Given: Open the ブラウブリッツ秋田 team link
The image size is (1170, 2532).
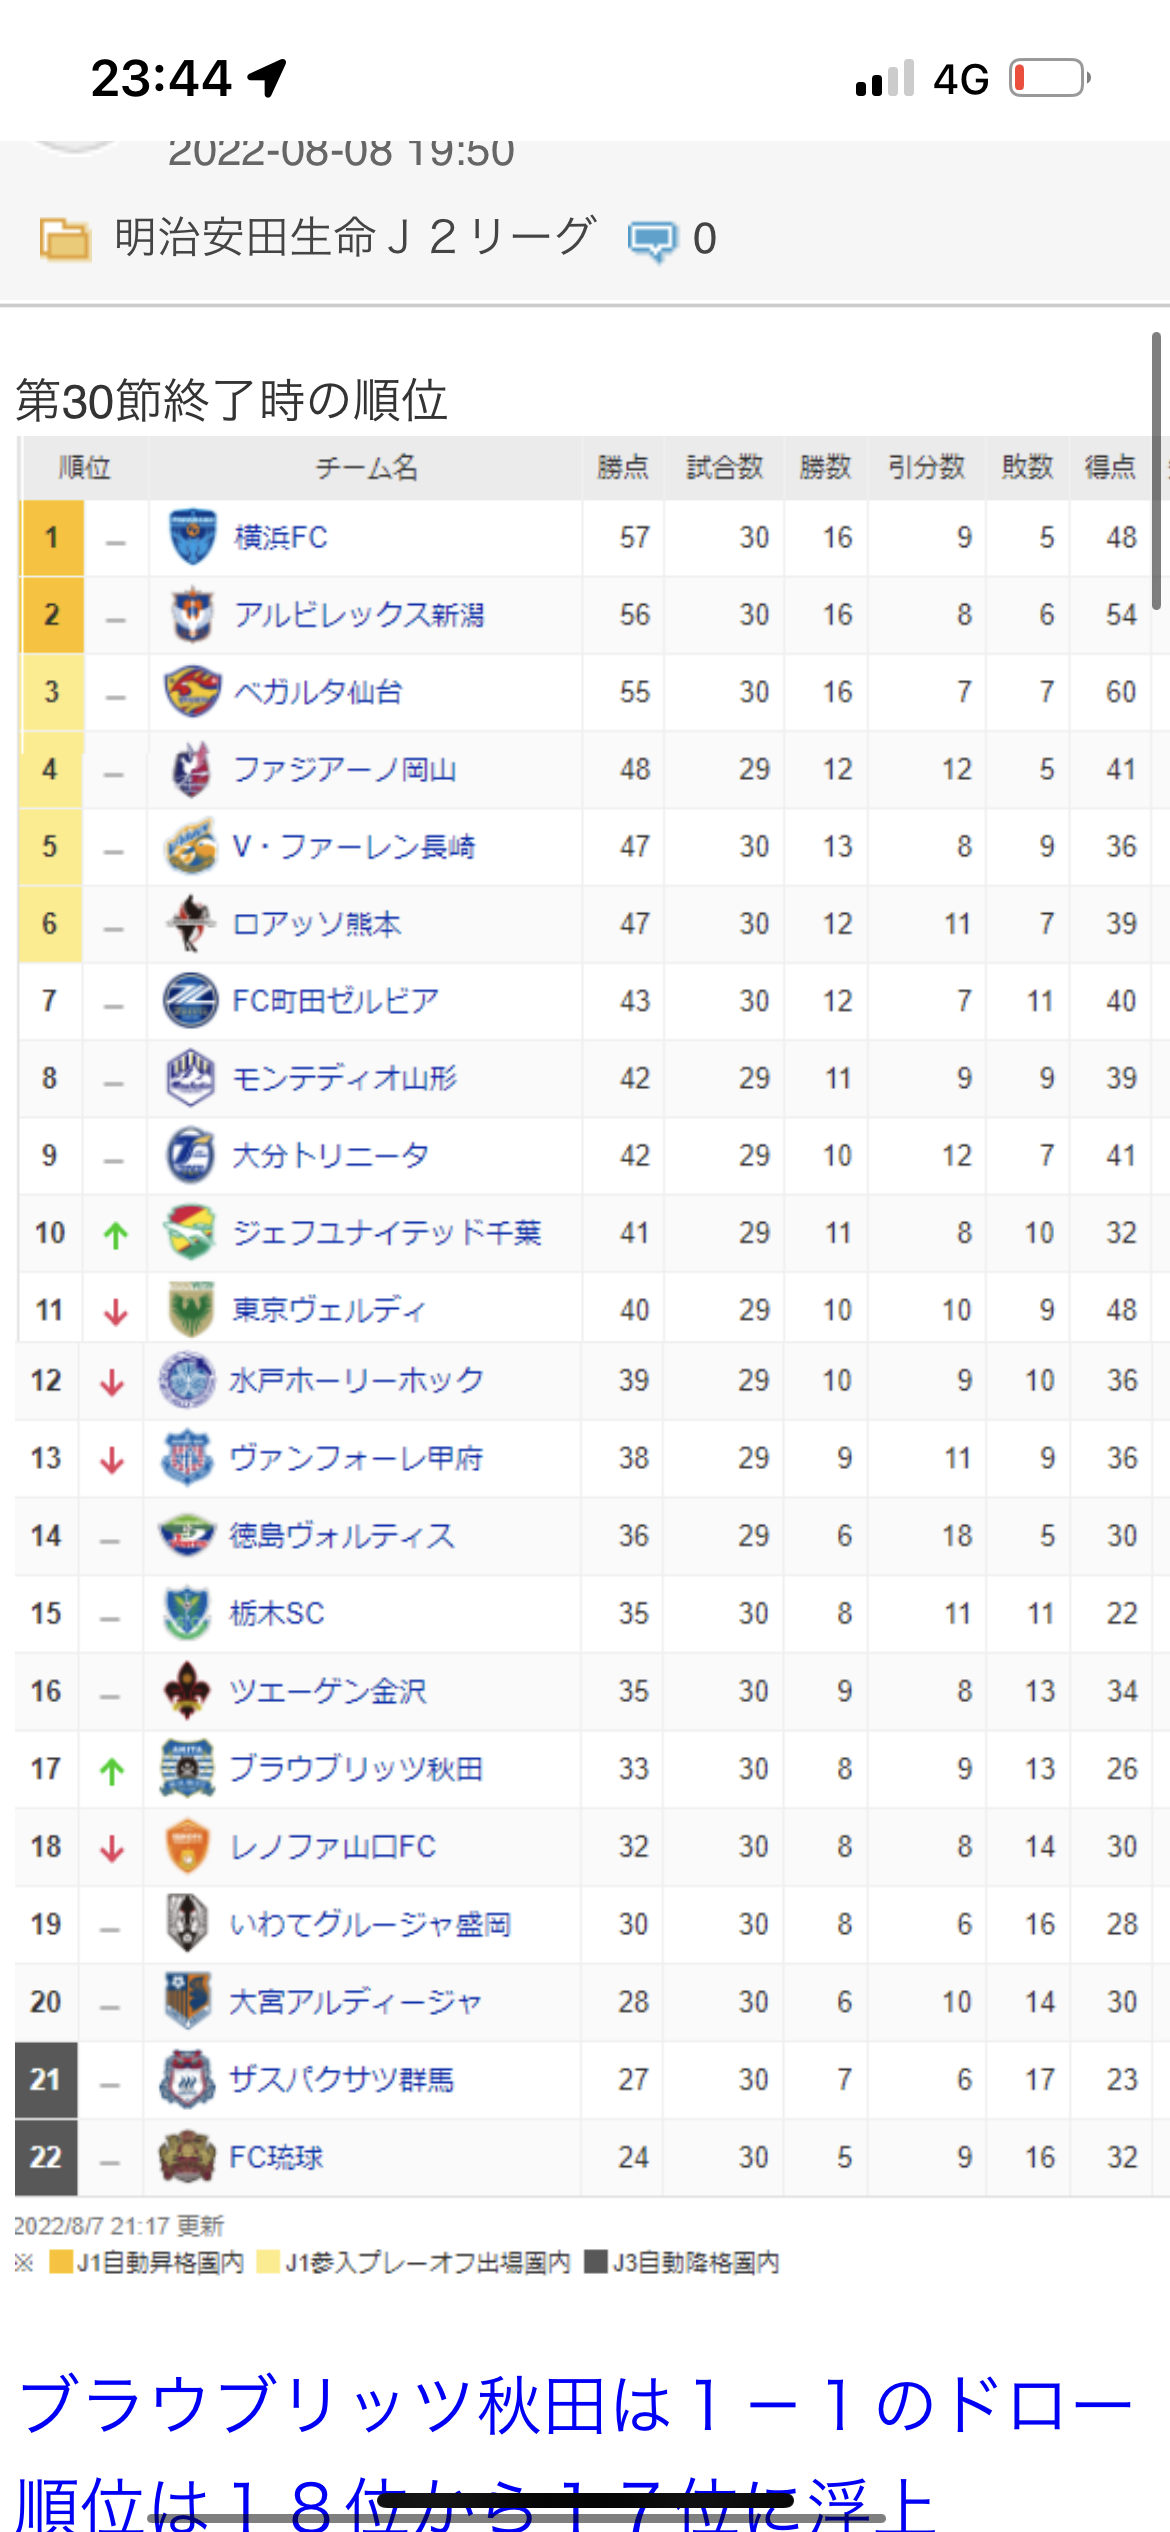Looking at the screenshot, I should pyautogui.click(x=356, y=1768).
